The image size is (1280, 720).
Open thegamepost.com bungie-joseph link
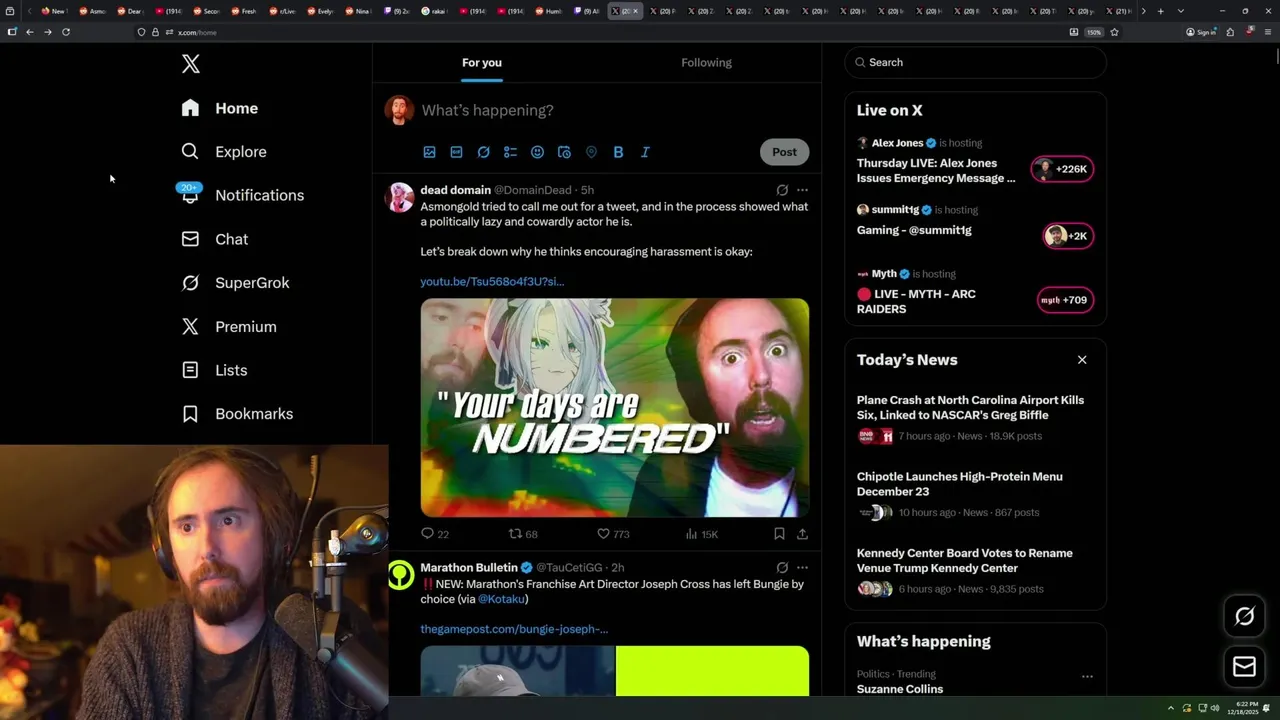514,629
